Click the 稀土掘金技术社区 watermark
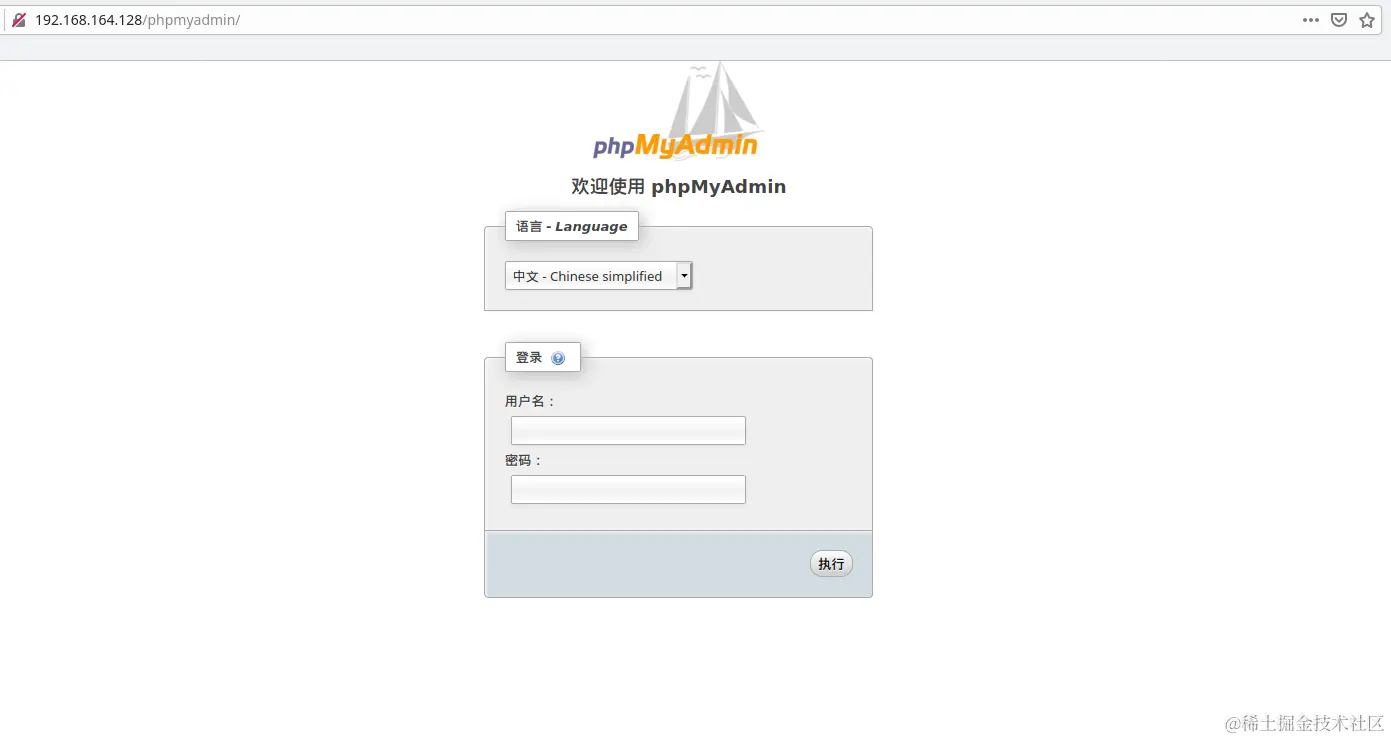This screenshot has height=740, width=1391. click(x=1305, y=723)
